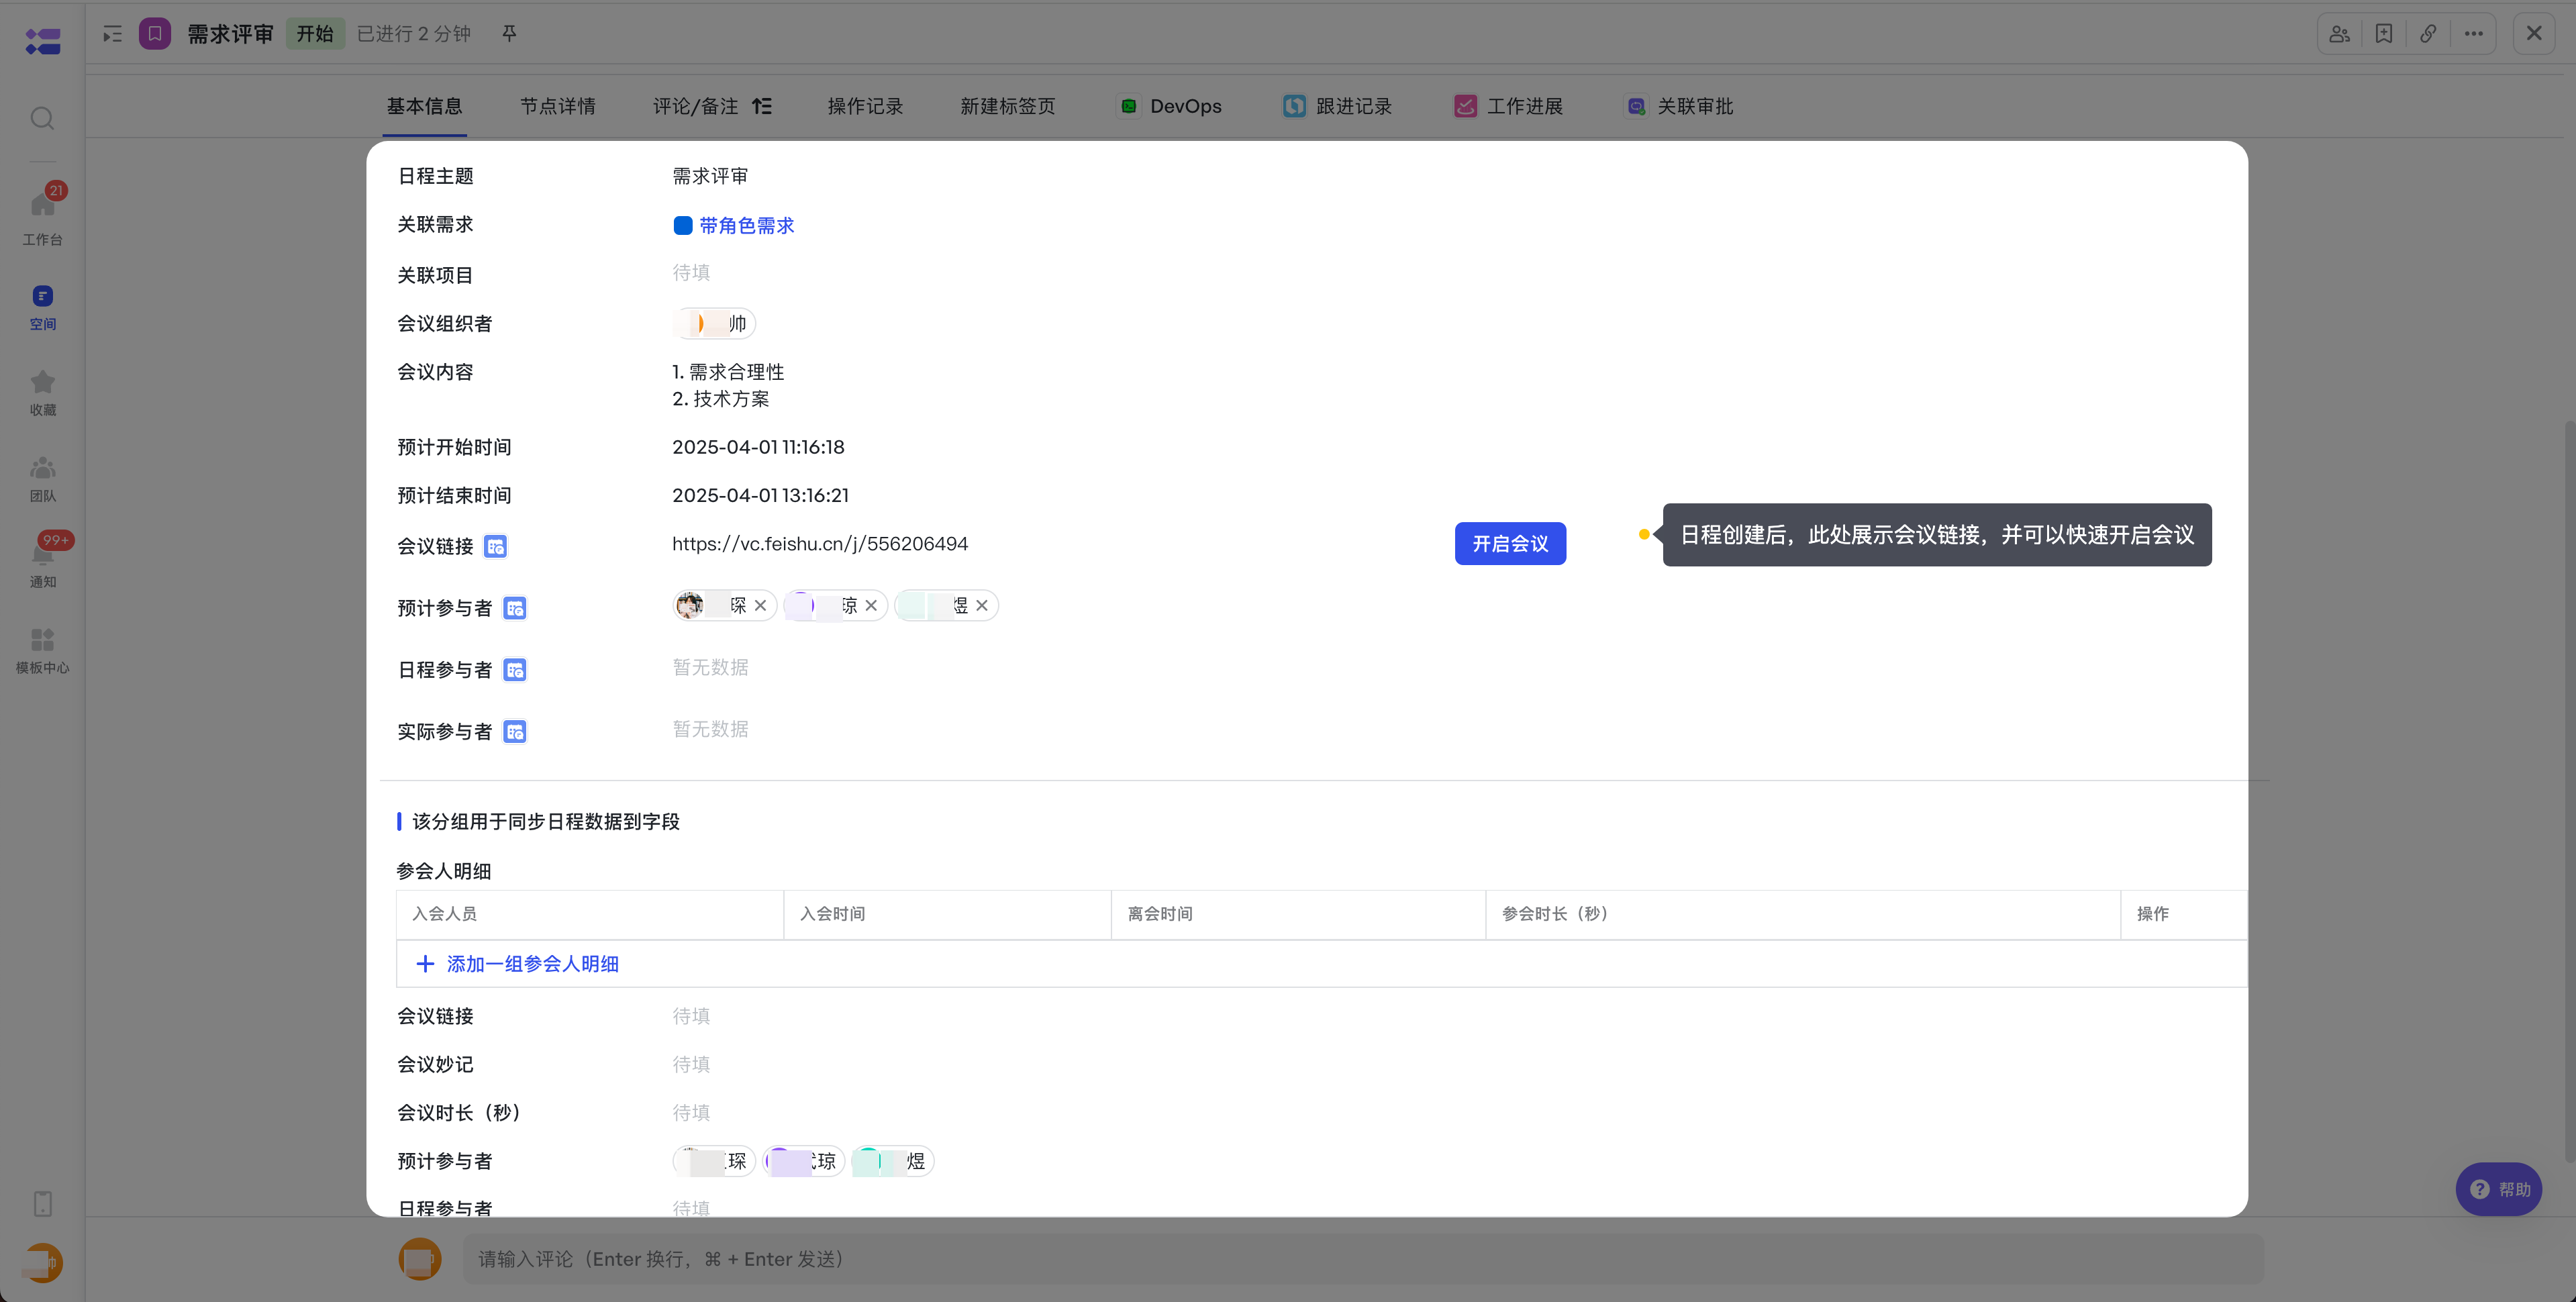Image resolution: width=2576 pixels, height=1302 pixels.
Task: Copy link via the chain icon
Action: pos(2428,34)
